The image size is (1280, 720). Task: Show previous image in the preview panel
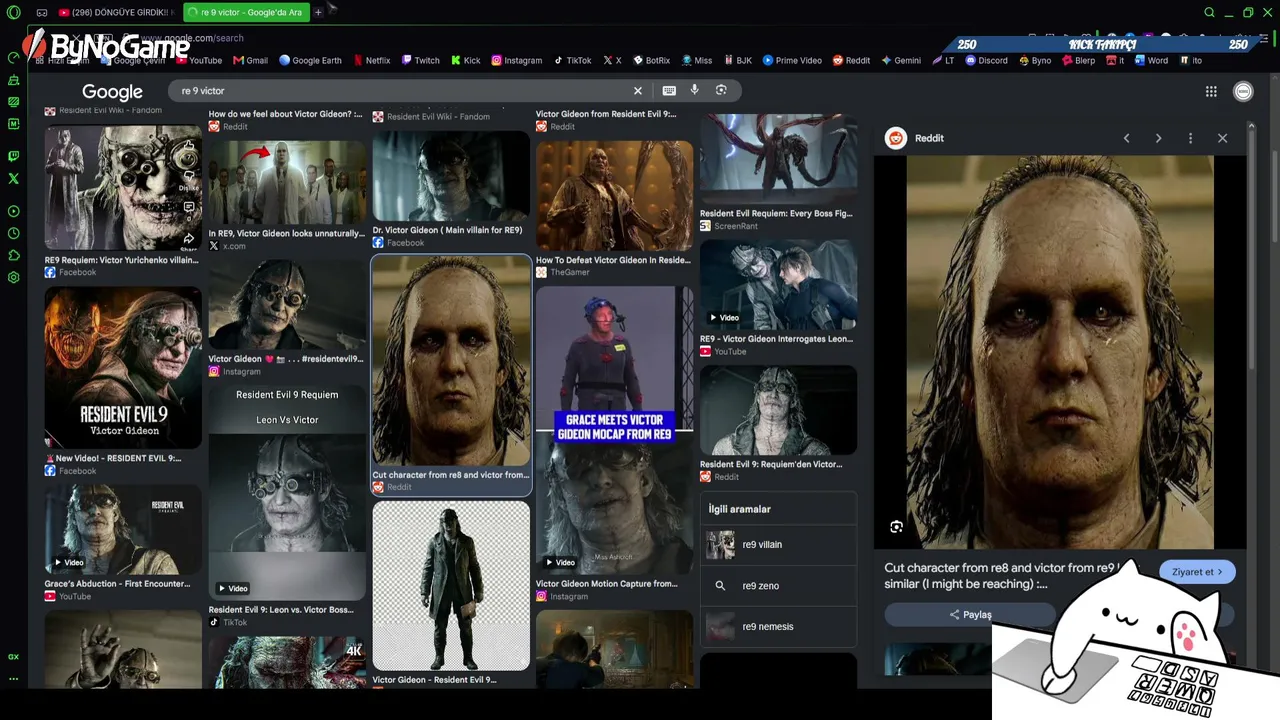(x=1126, y=138)
